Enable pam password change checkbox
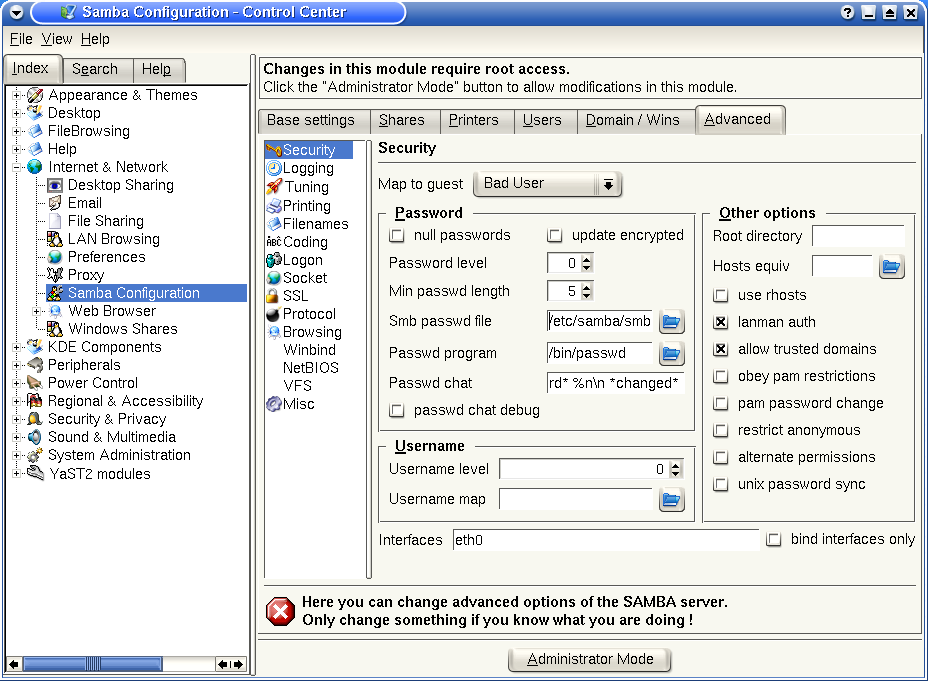The image size is (928, 681). 720,404
